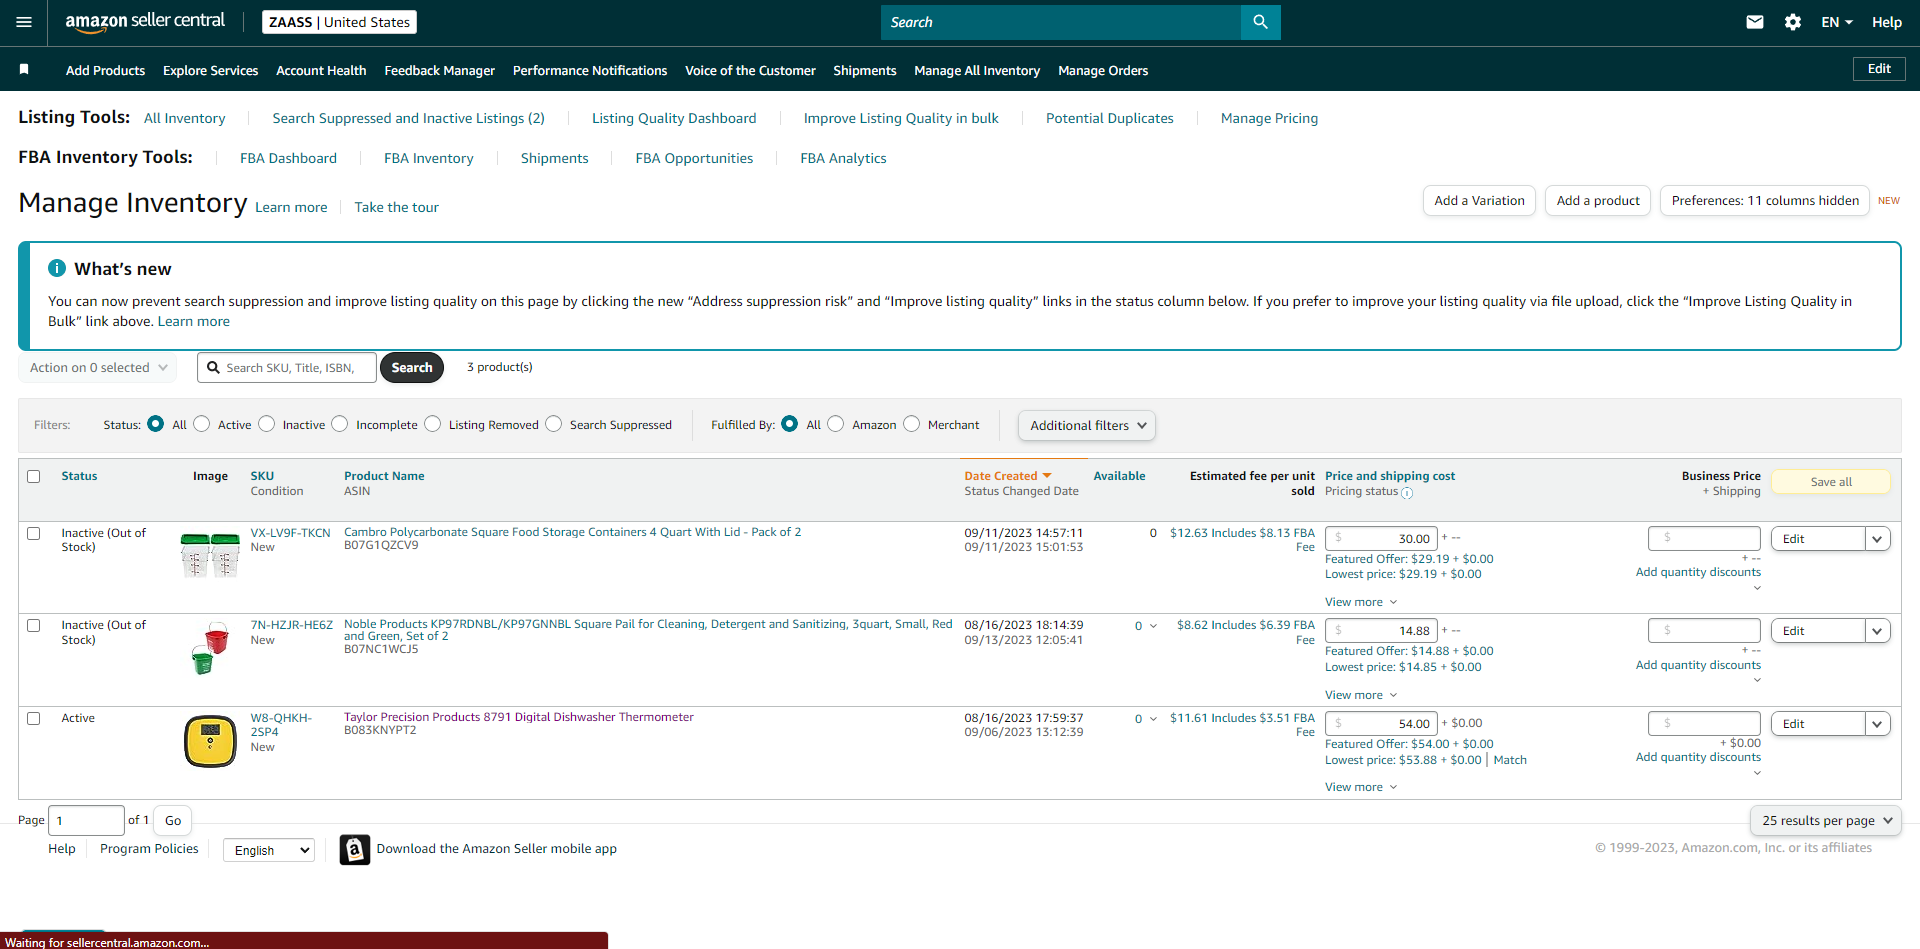Image resolution: width=1920 pixels, height=949 pixels.
Task: Open the Available quantity chevron for Noble row
Action: (x=1153, y=626)
